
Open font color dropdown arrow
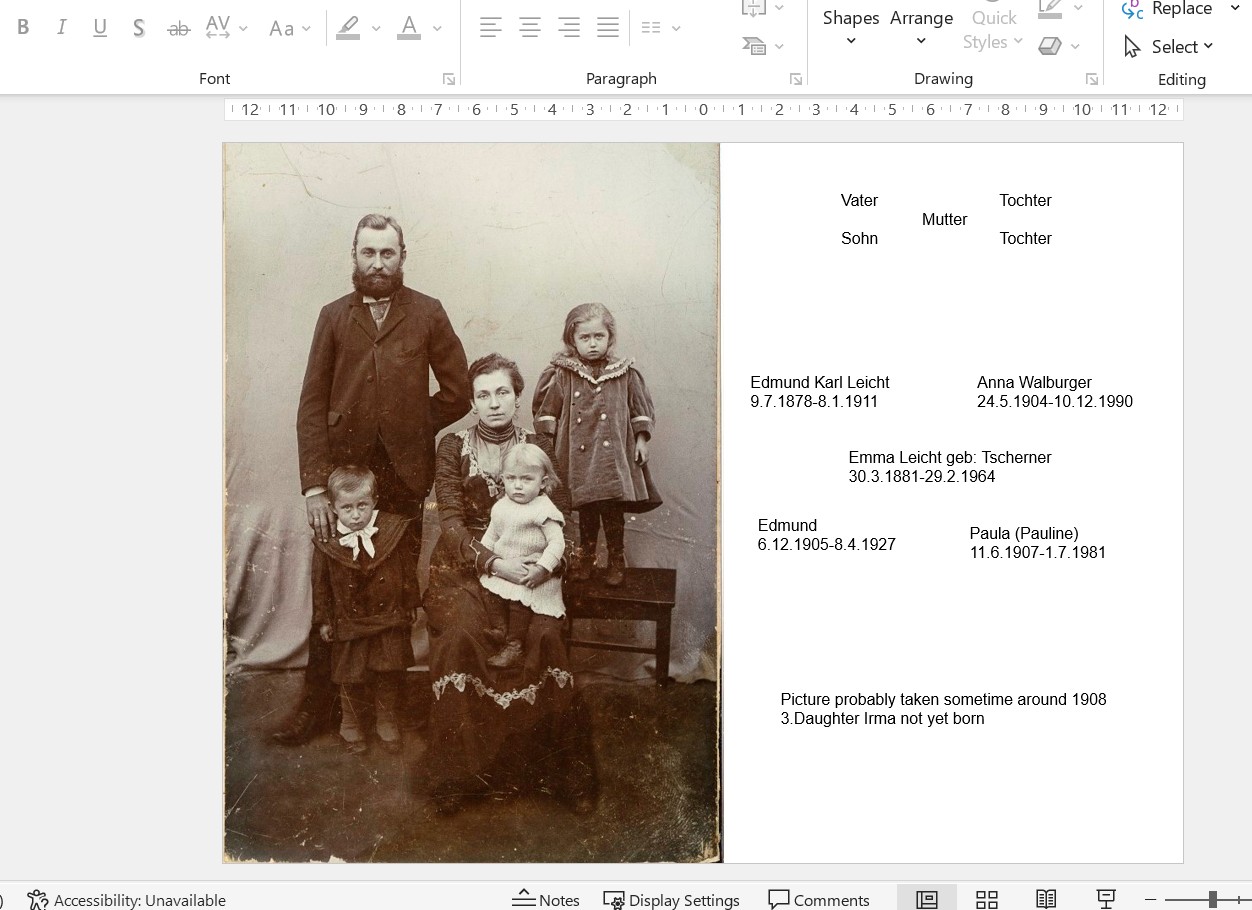[437, 29]
